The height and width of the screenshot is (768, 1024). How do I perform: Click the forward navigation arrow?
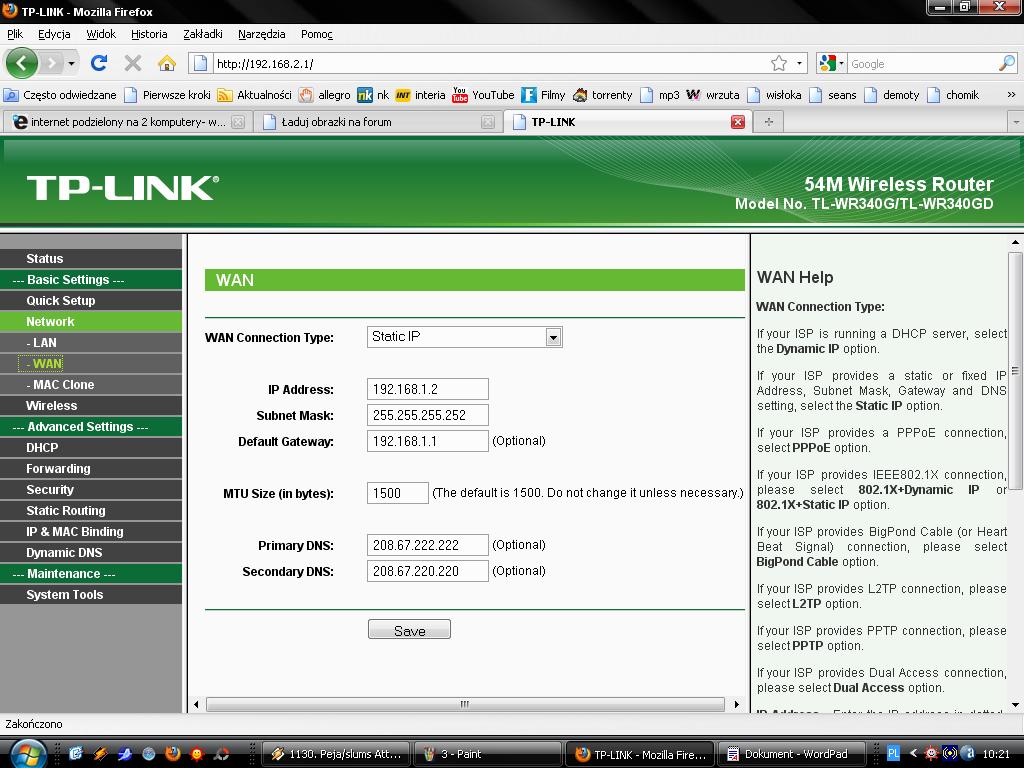tap(51, 63)
